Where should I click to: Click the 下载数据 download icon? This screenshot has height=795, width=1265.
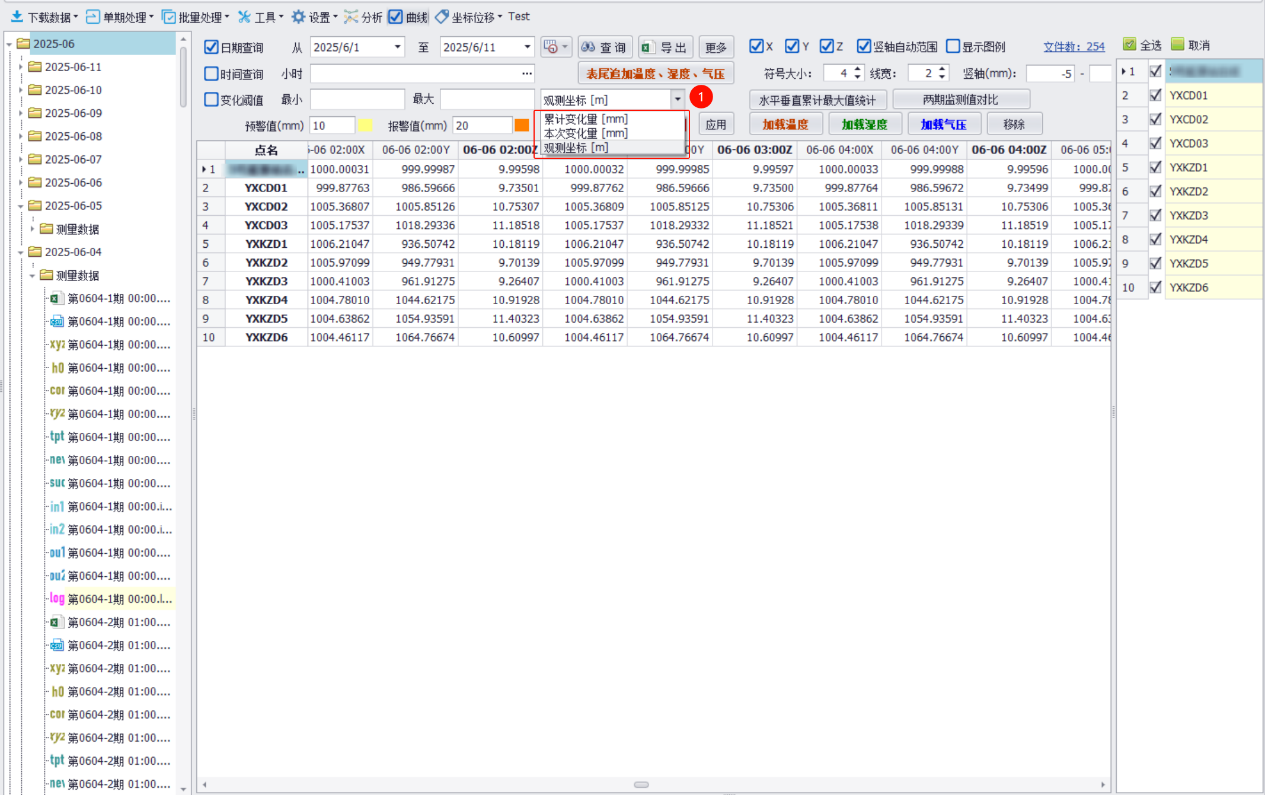[17, 17]
